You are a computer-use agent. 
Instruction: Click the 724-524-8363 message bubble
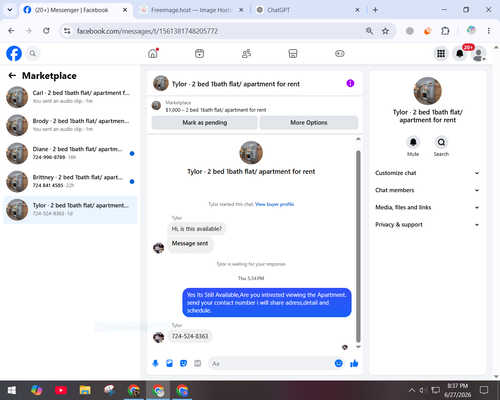pos(190,336)
